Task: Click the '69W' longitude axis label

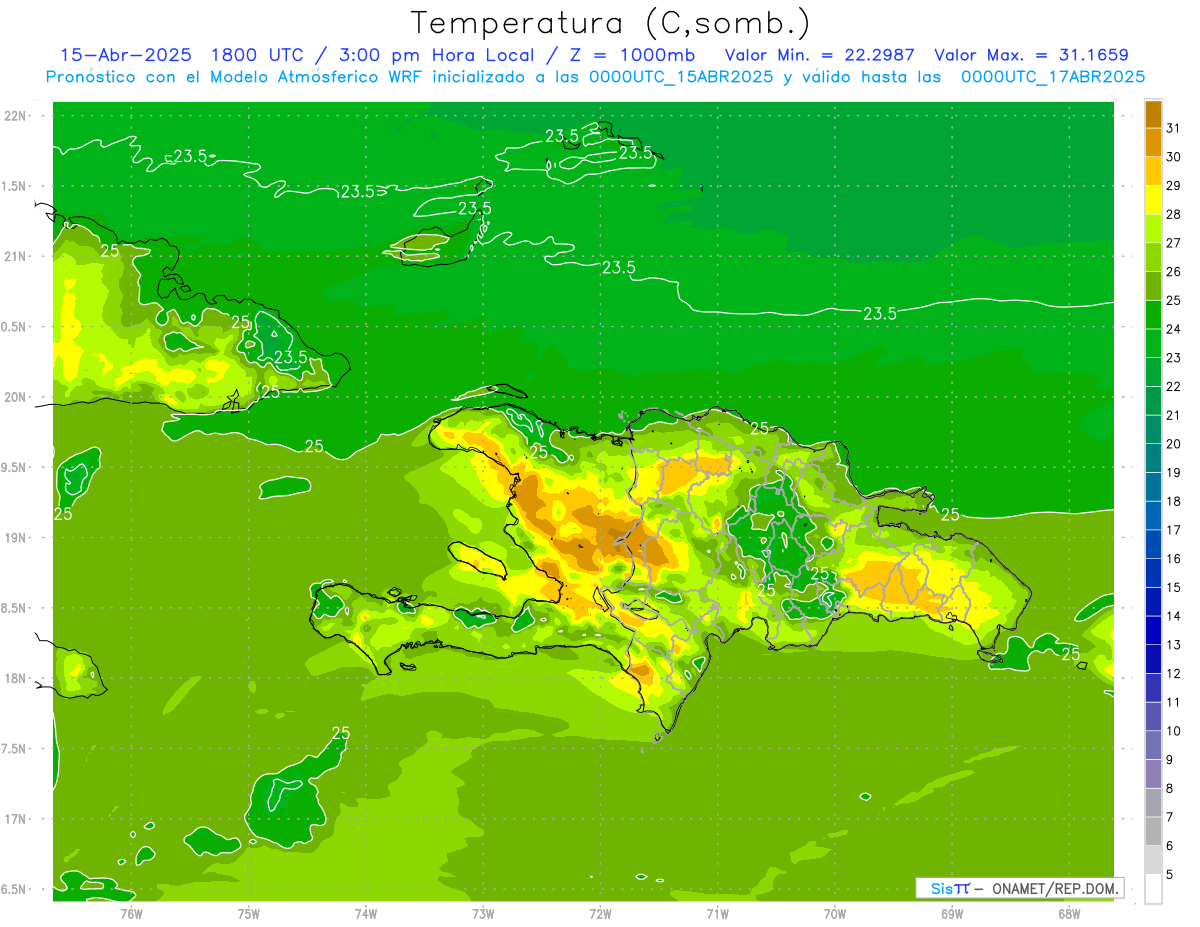Action: [x=952, y=914]
